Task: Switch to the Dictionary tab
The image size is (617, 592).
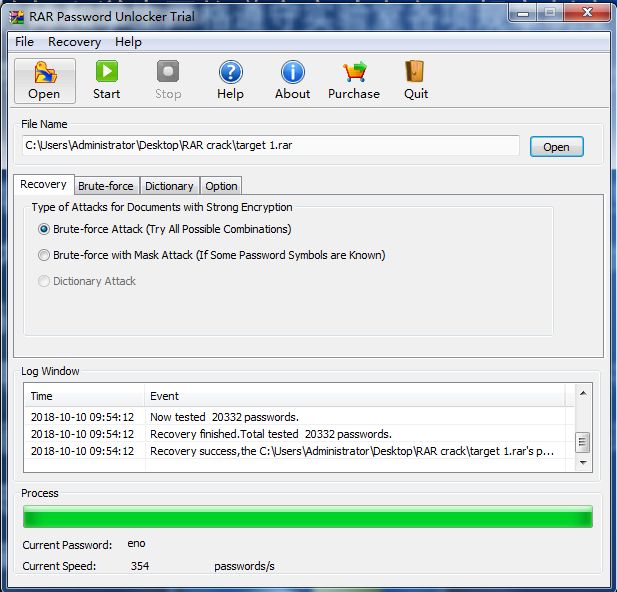Action: pyautogui.click(x=169, y=186)
